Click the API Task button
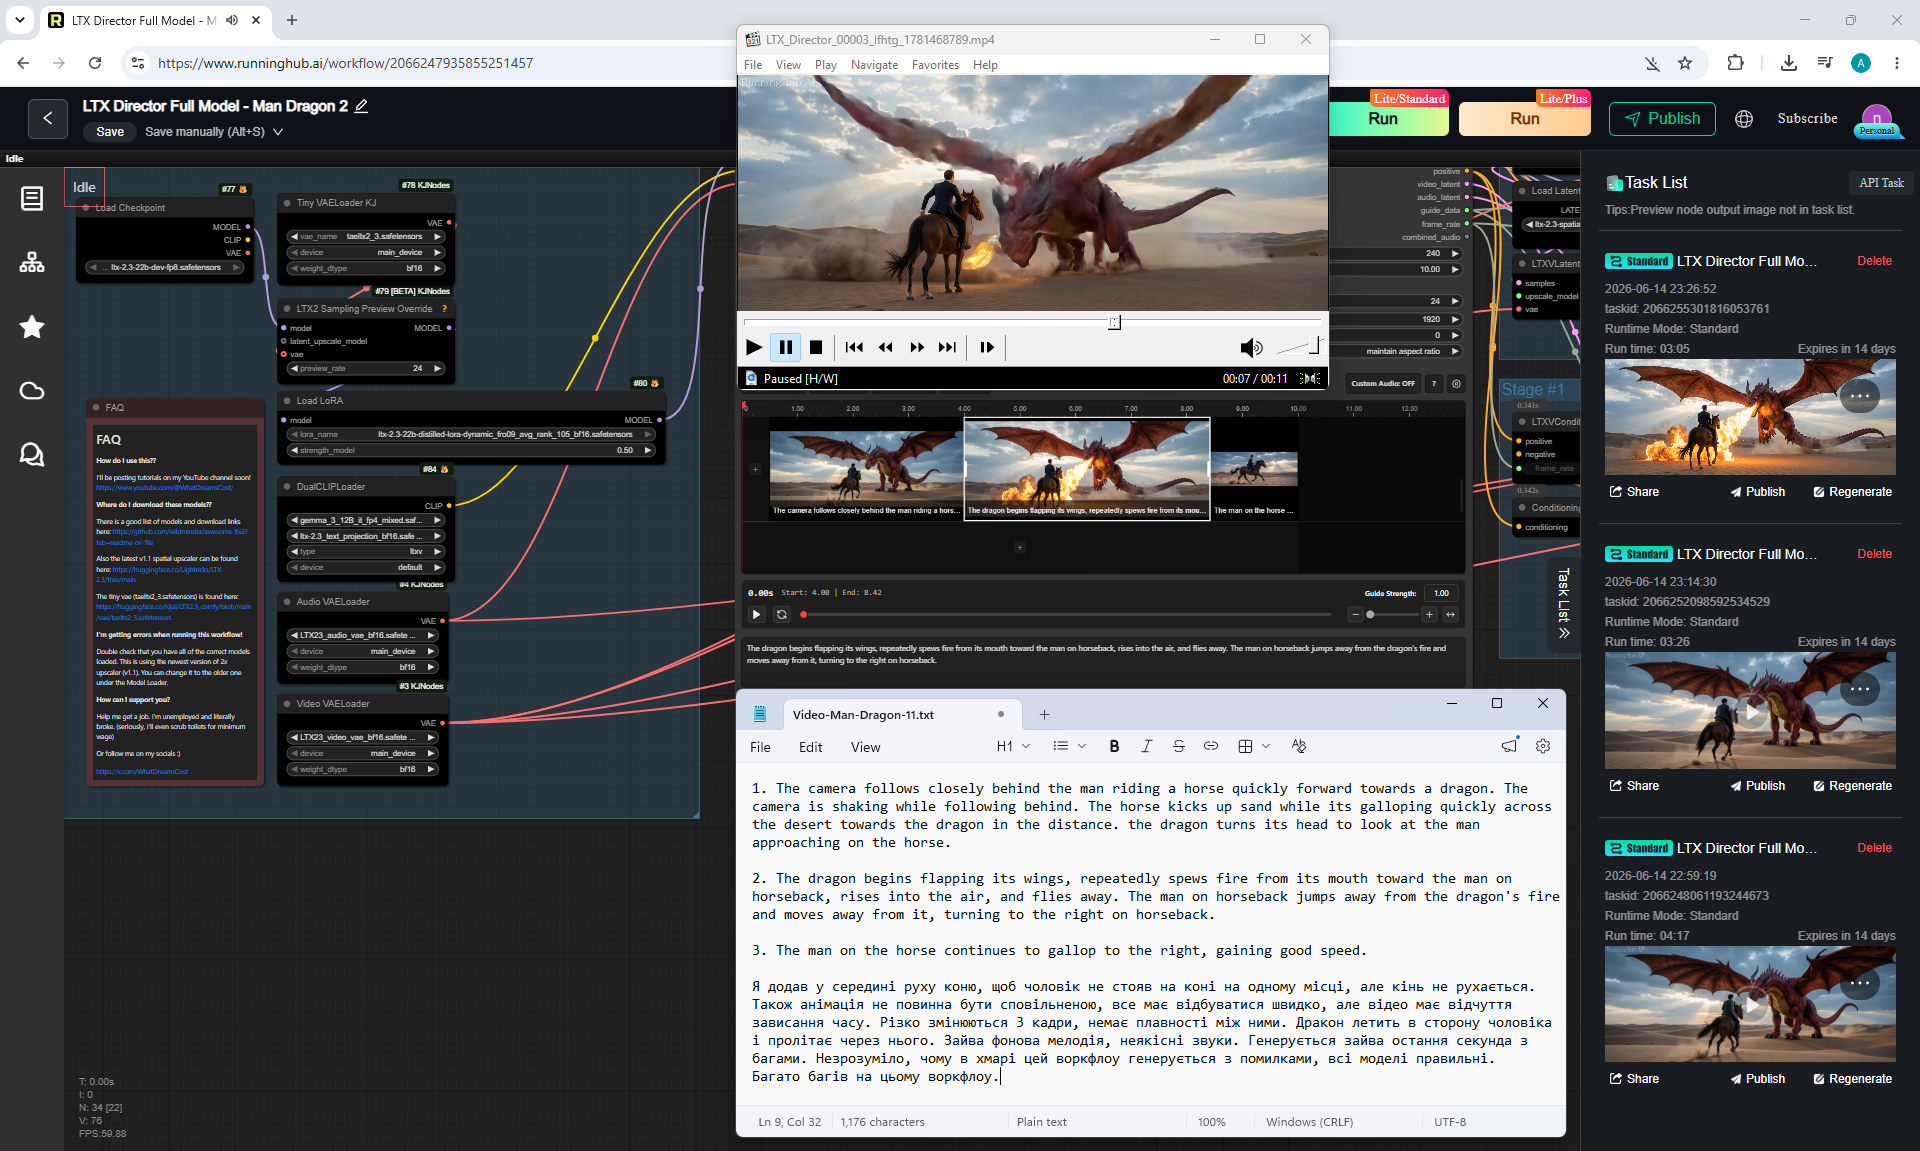The height and width of the screenshot is (1151, 1920). [x=1881, y=183]
